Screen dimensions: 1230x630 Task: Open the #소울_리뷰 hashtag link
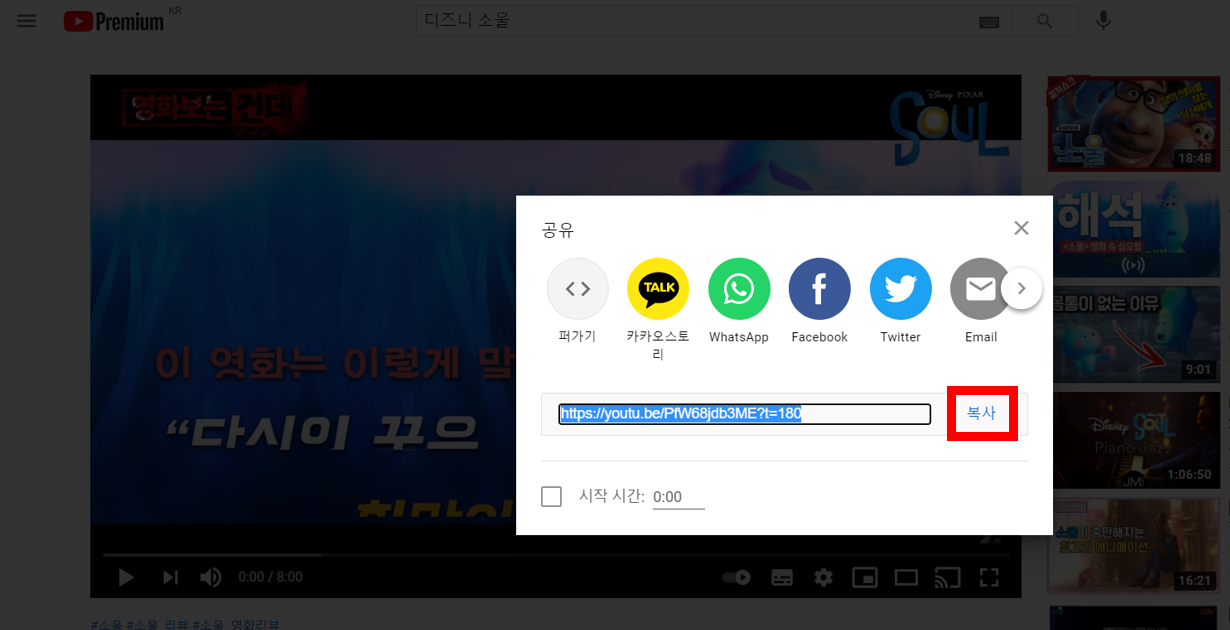coord(157,624)
